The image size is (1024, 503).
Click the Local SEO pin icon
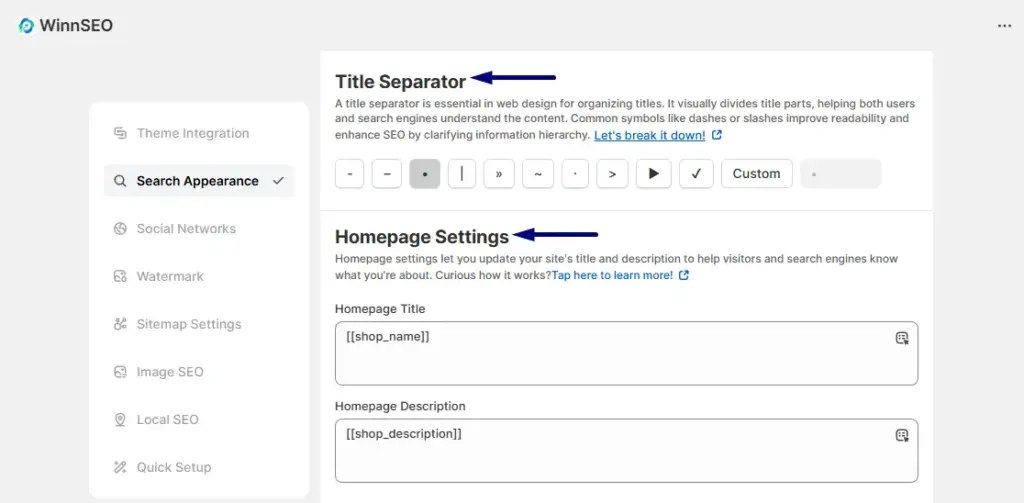click(120, 419)
